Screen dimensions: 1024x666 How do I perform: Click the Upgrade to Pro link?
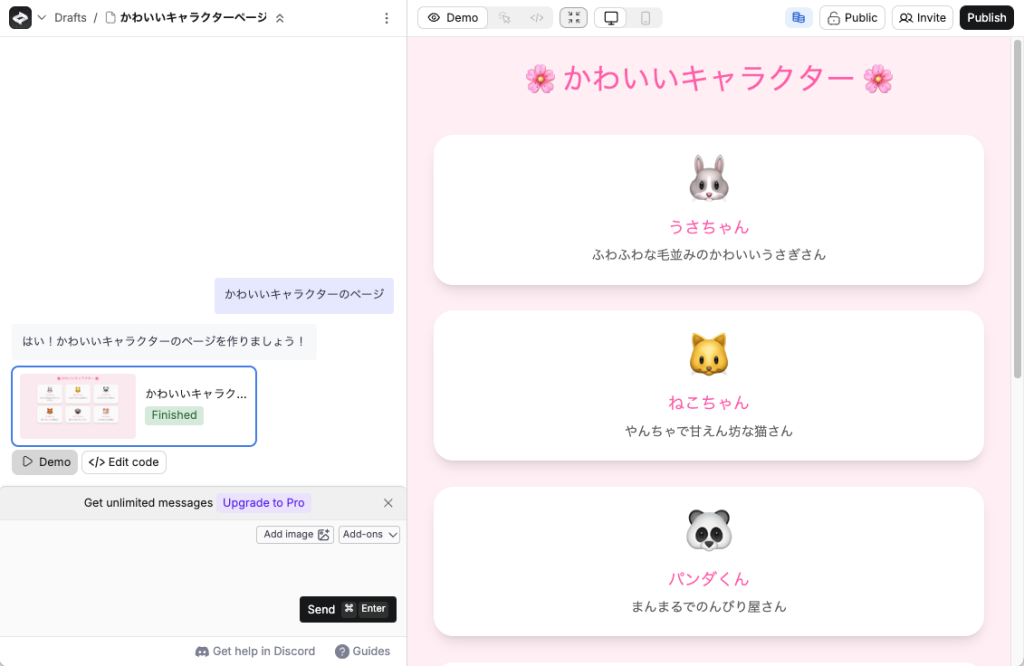tap(264, 503)
